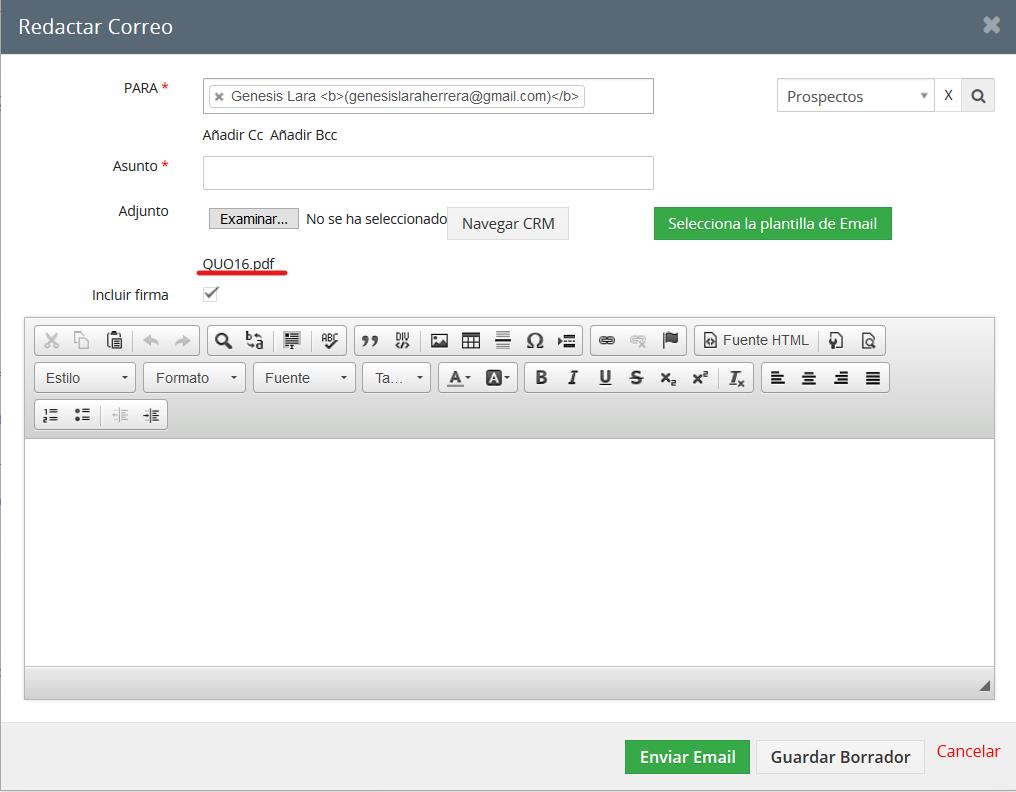Screen dimensions: 1016x792
Task: Open the text color picker
Action: [x=459, y=378]
